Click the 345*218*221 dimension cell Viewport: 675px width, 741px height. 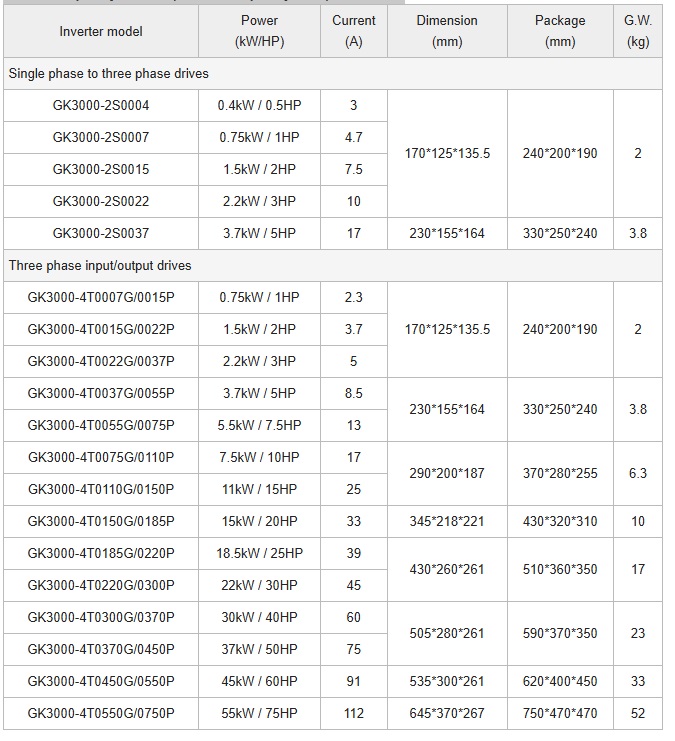pos(447,521)
